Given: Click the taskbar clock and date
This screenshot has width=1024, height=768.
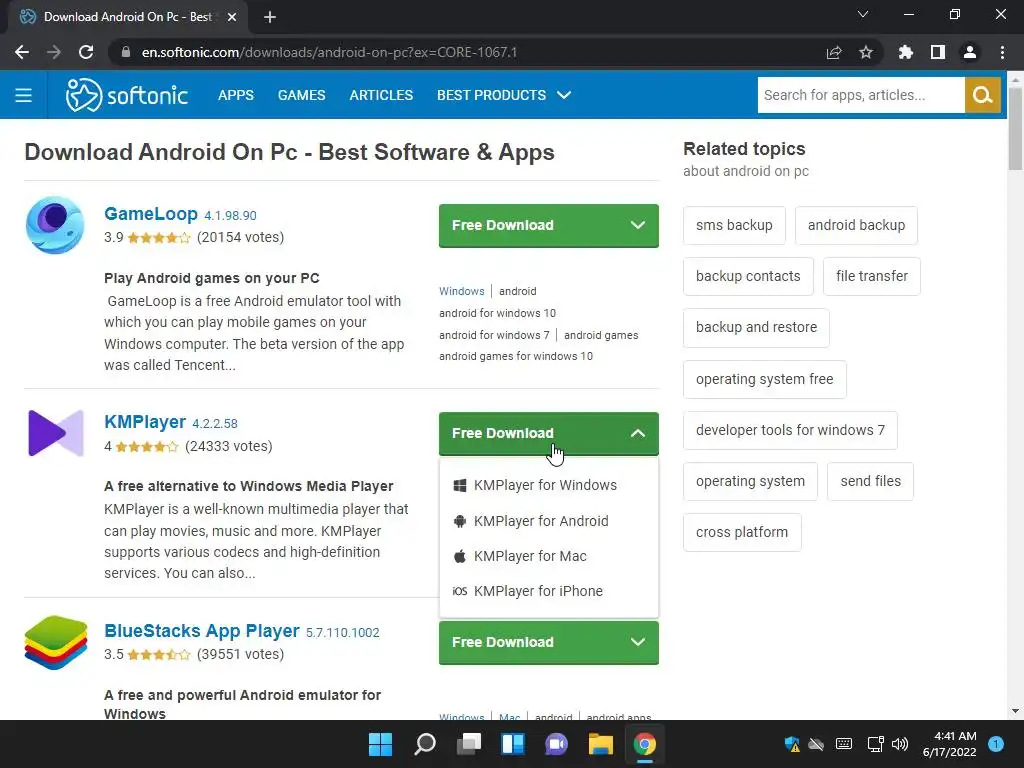Looking at the screenshot, I should pyautogui.click(x=950, y=744).
